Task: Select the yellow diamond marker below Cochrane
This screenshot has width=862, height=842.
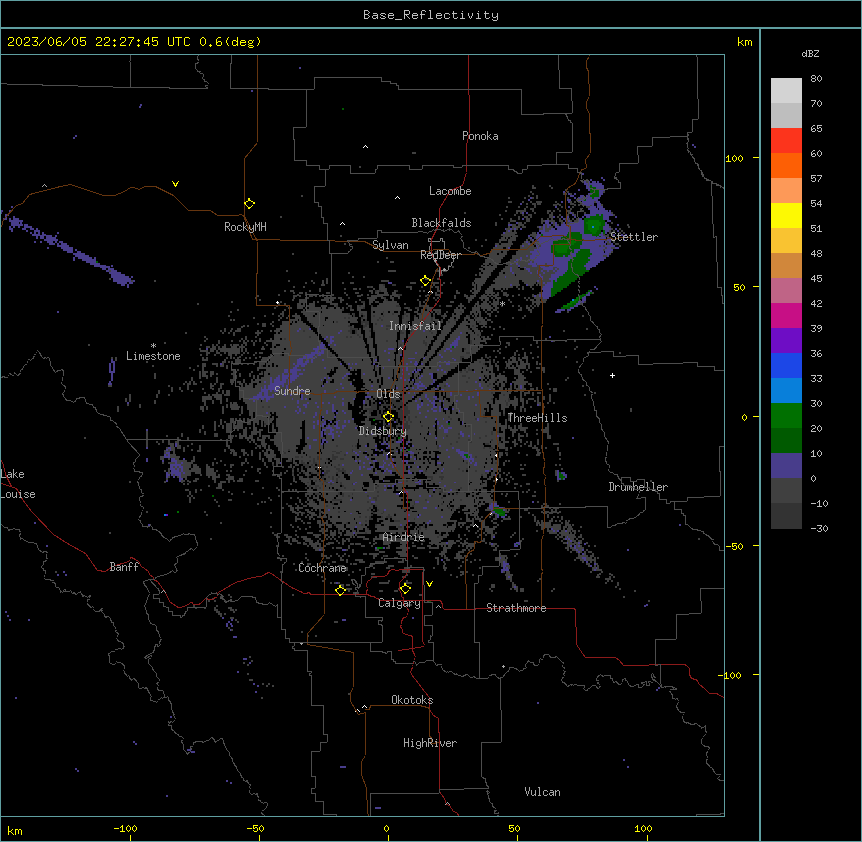Action: click(340, 590)
